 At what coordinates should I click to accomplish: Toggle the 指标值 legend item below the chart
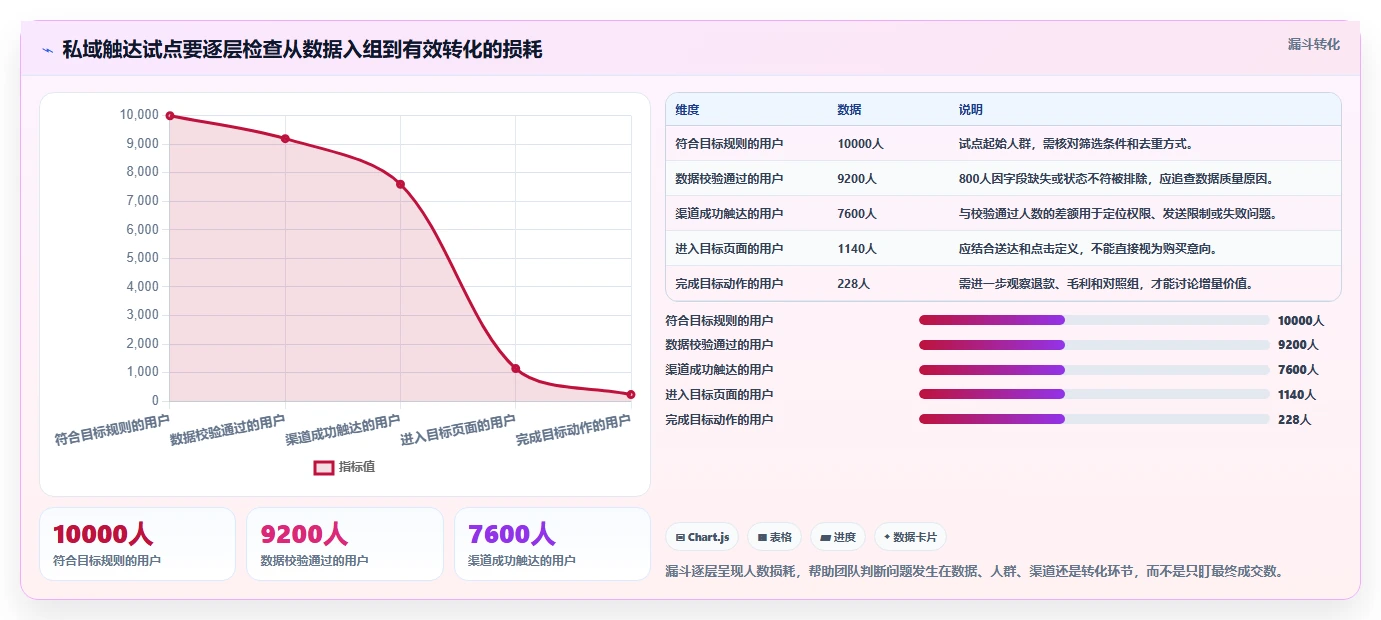[345, 467]
